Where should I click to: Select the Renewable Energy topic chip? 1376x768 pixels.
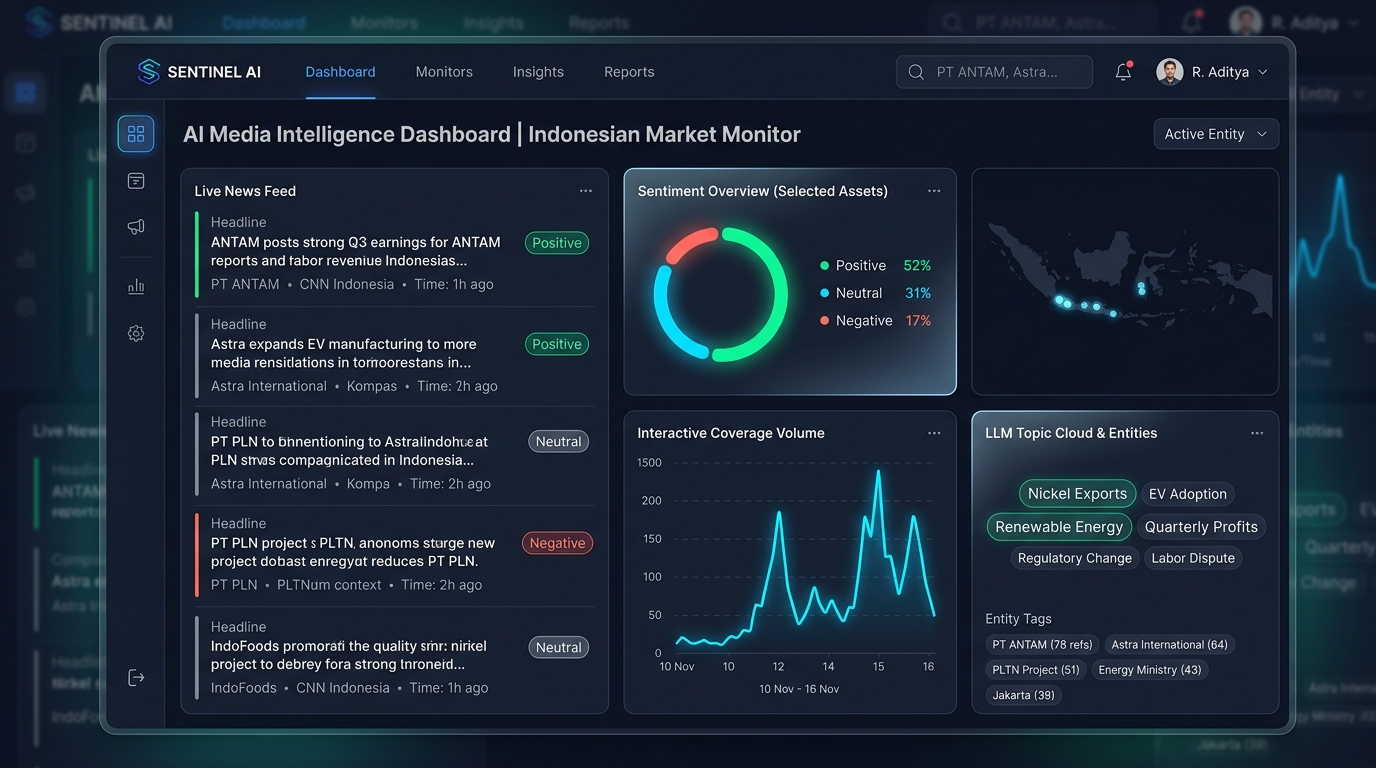1059,527
